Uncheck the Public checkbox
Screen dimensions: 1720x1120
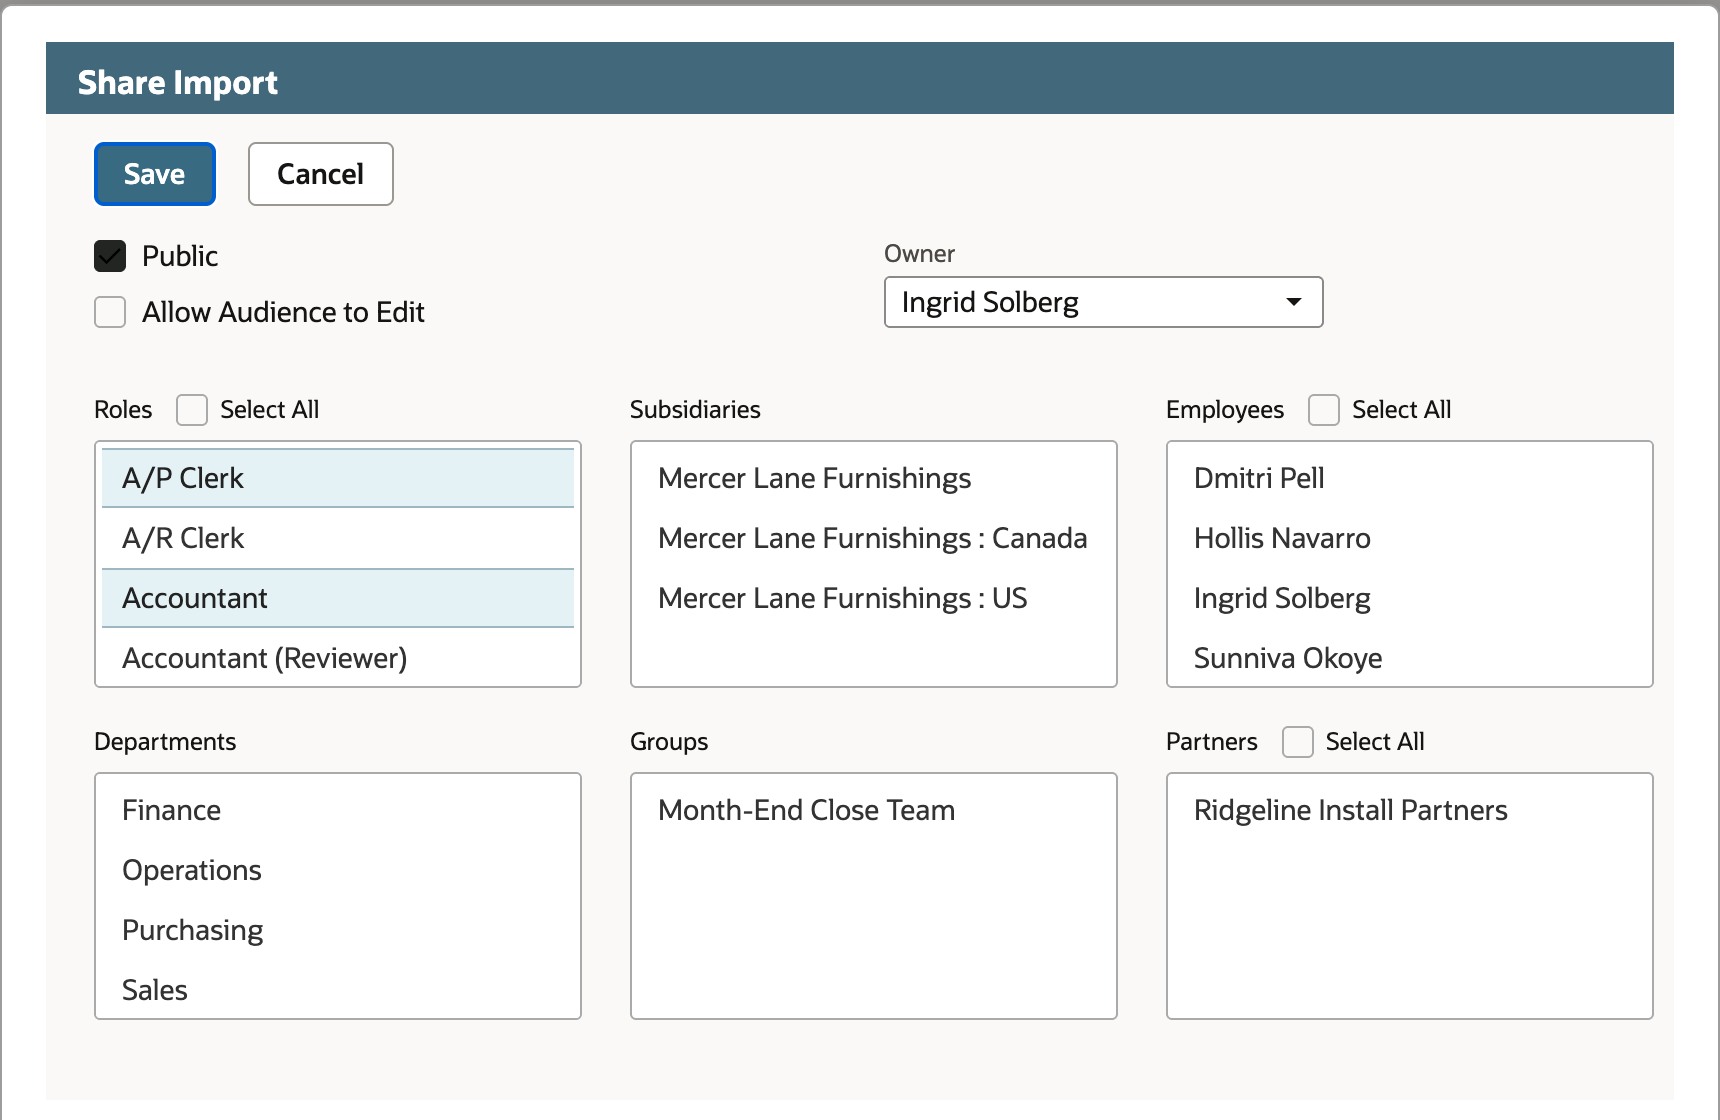(110, 256)
